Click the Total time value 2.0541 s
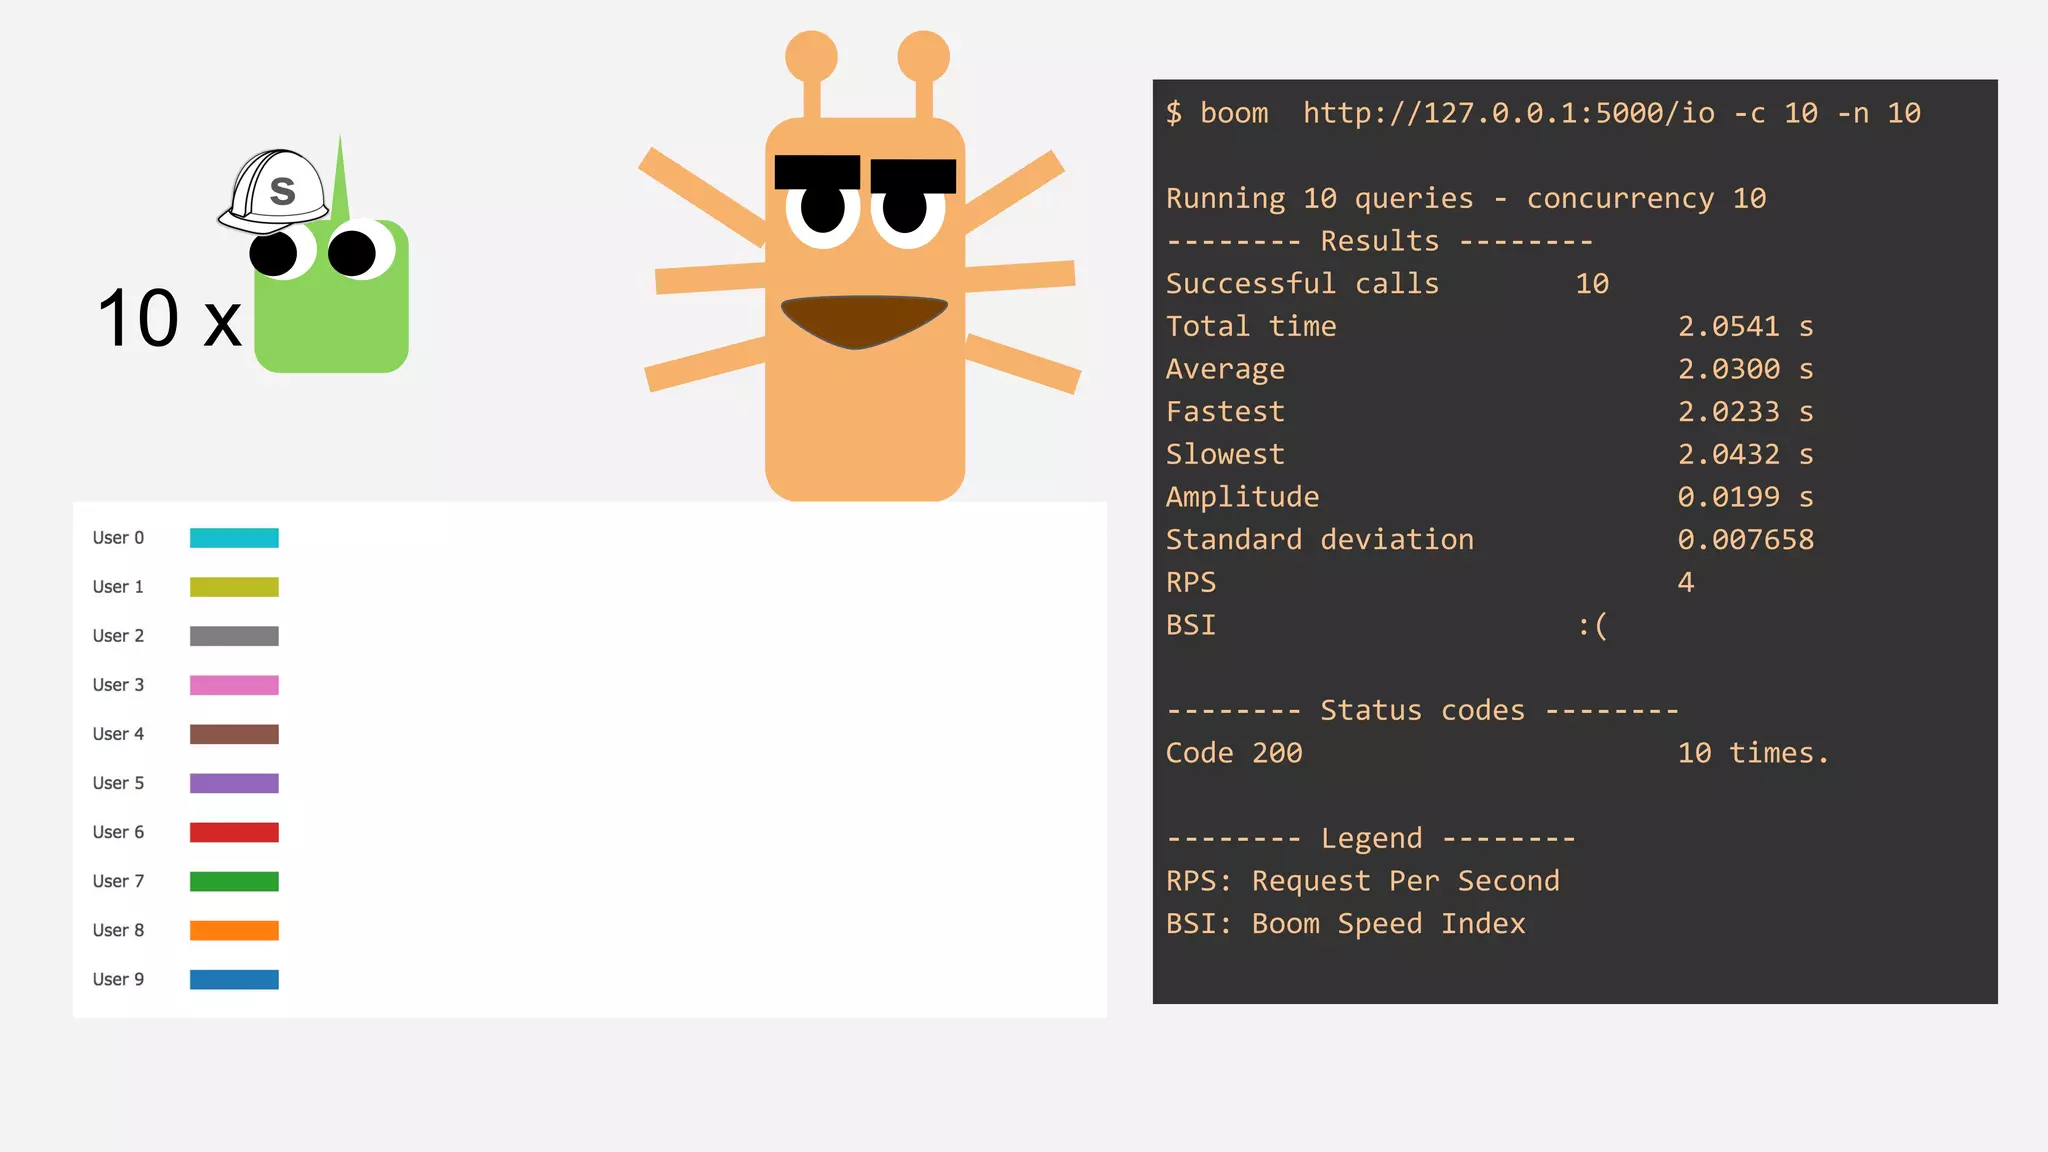The width and height of the screenshot is (2048, 1152). click(x=1745, y=326)
